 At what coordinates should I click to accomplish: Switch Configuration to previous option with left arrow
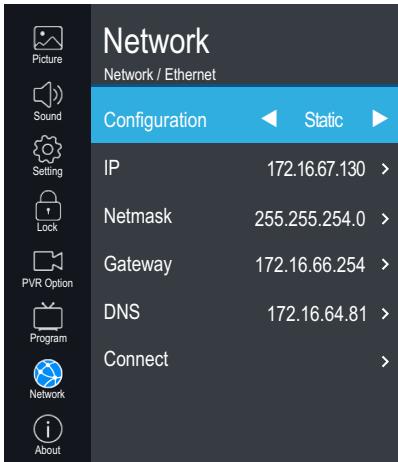coord(269,119)
